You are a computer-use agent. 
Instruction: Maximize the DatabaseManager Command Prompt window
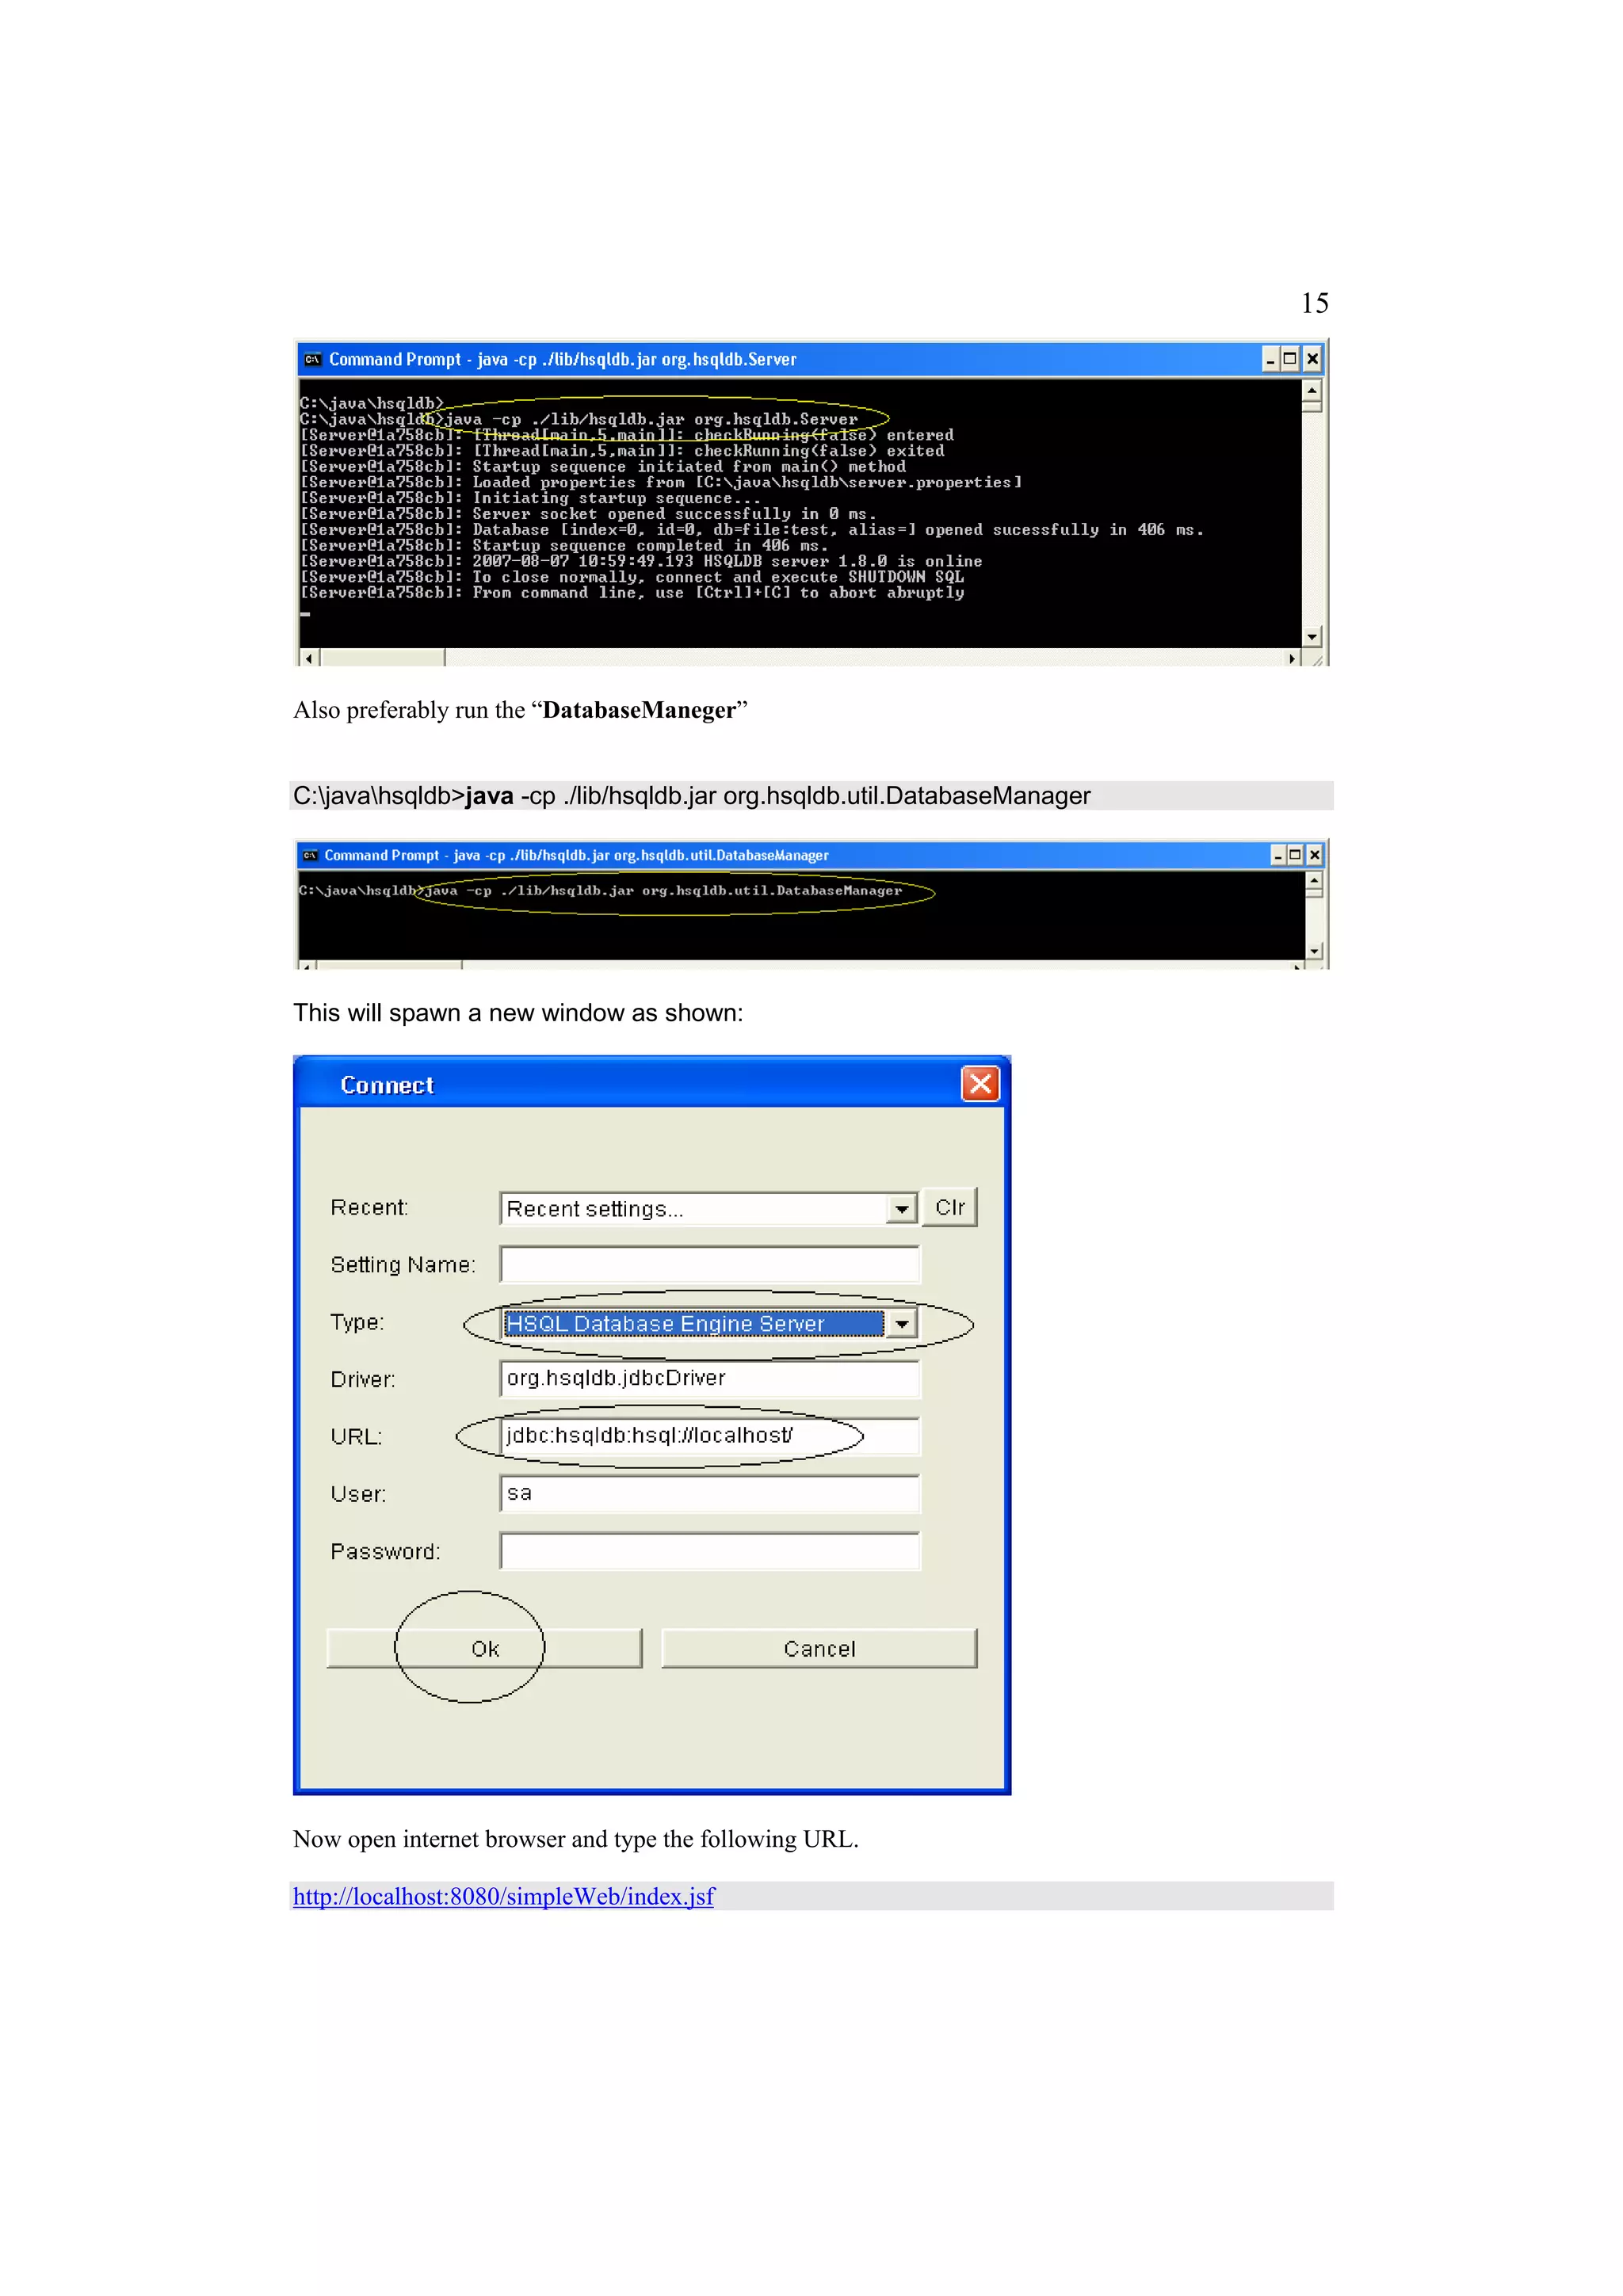1295,855
